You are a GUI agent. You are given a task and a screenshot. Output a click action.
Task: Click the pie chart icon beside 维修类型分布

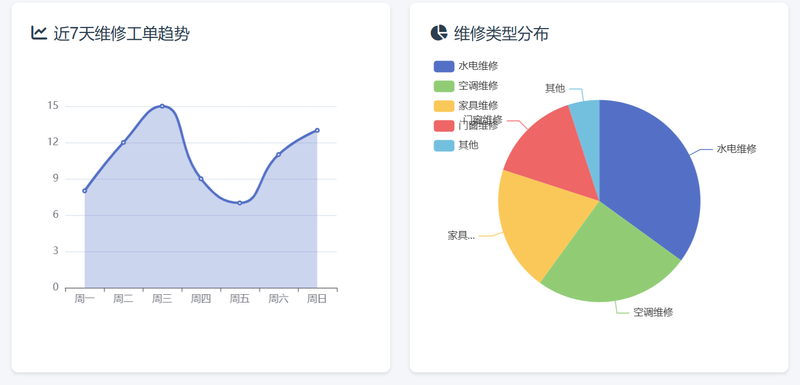439,33
